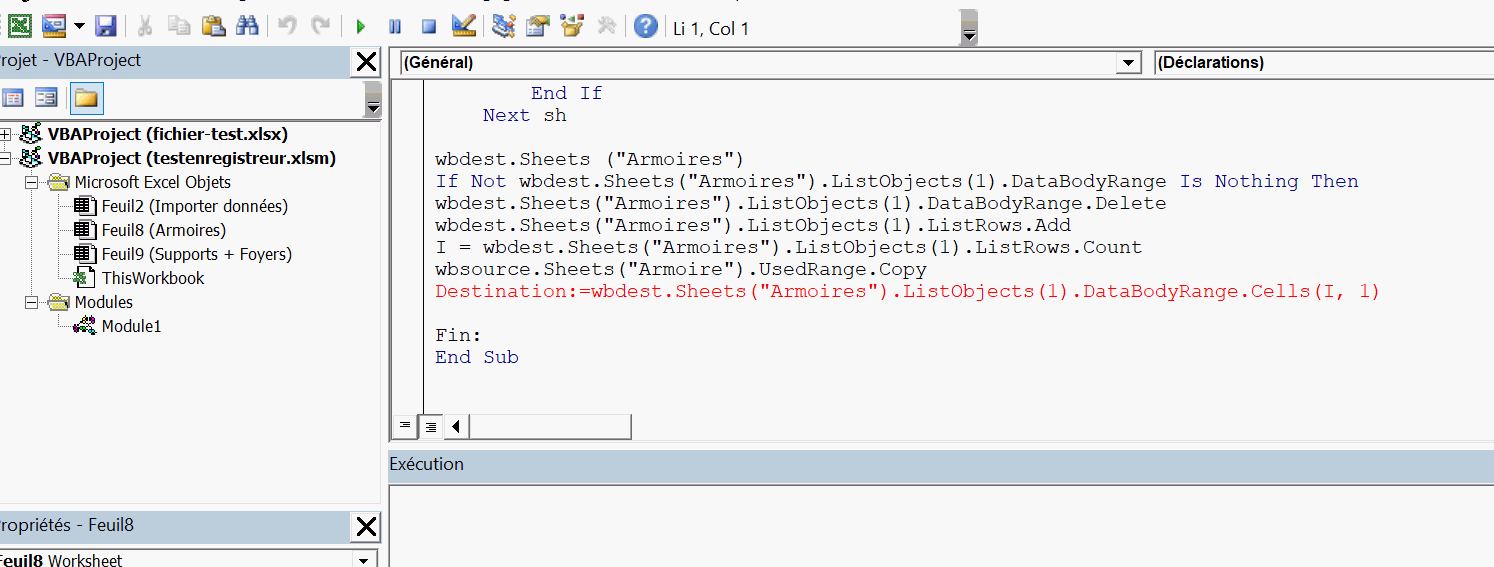
Task: Click the Undo arrow icon
Action: [x=287, y=26]
